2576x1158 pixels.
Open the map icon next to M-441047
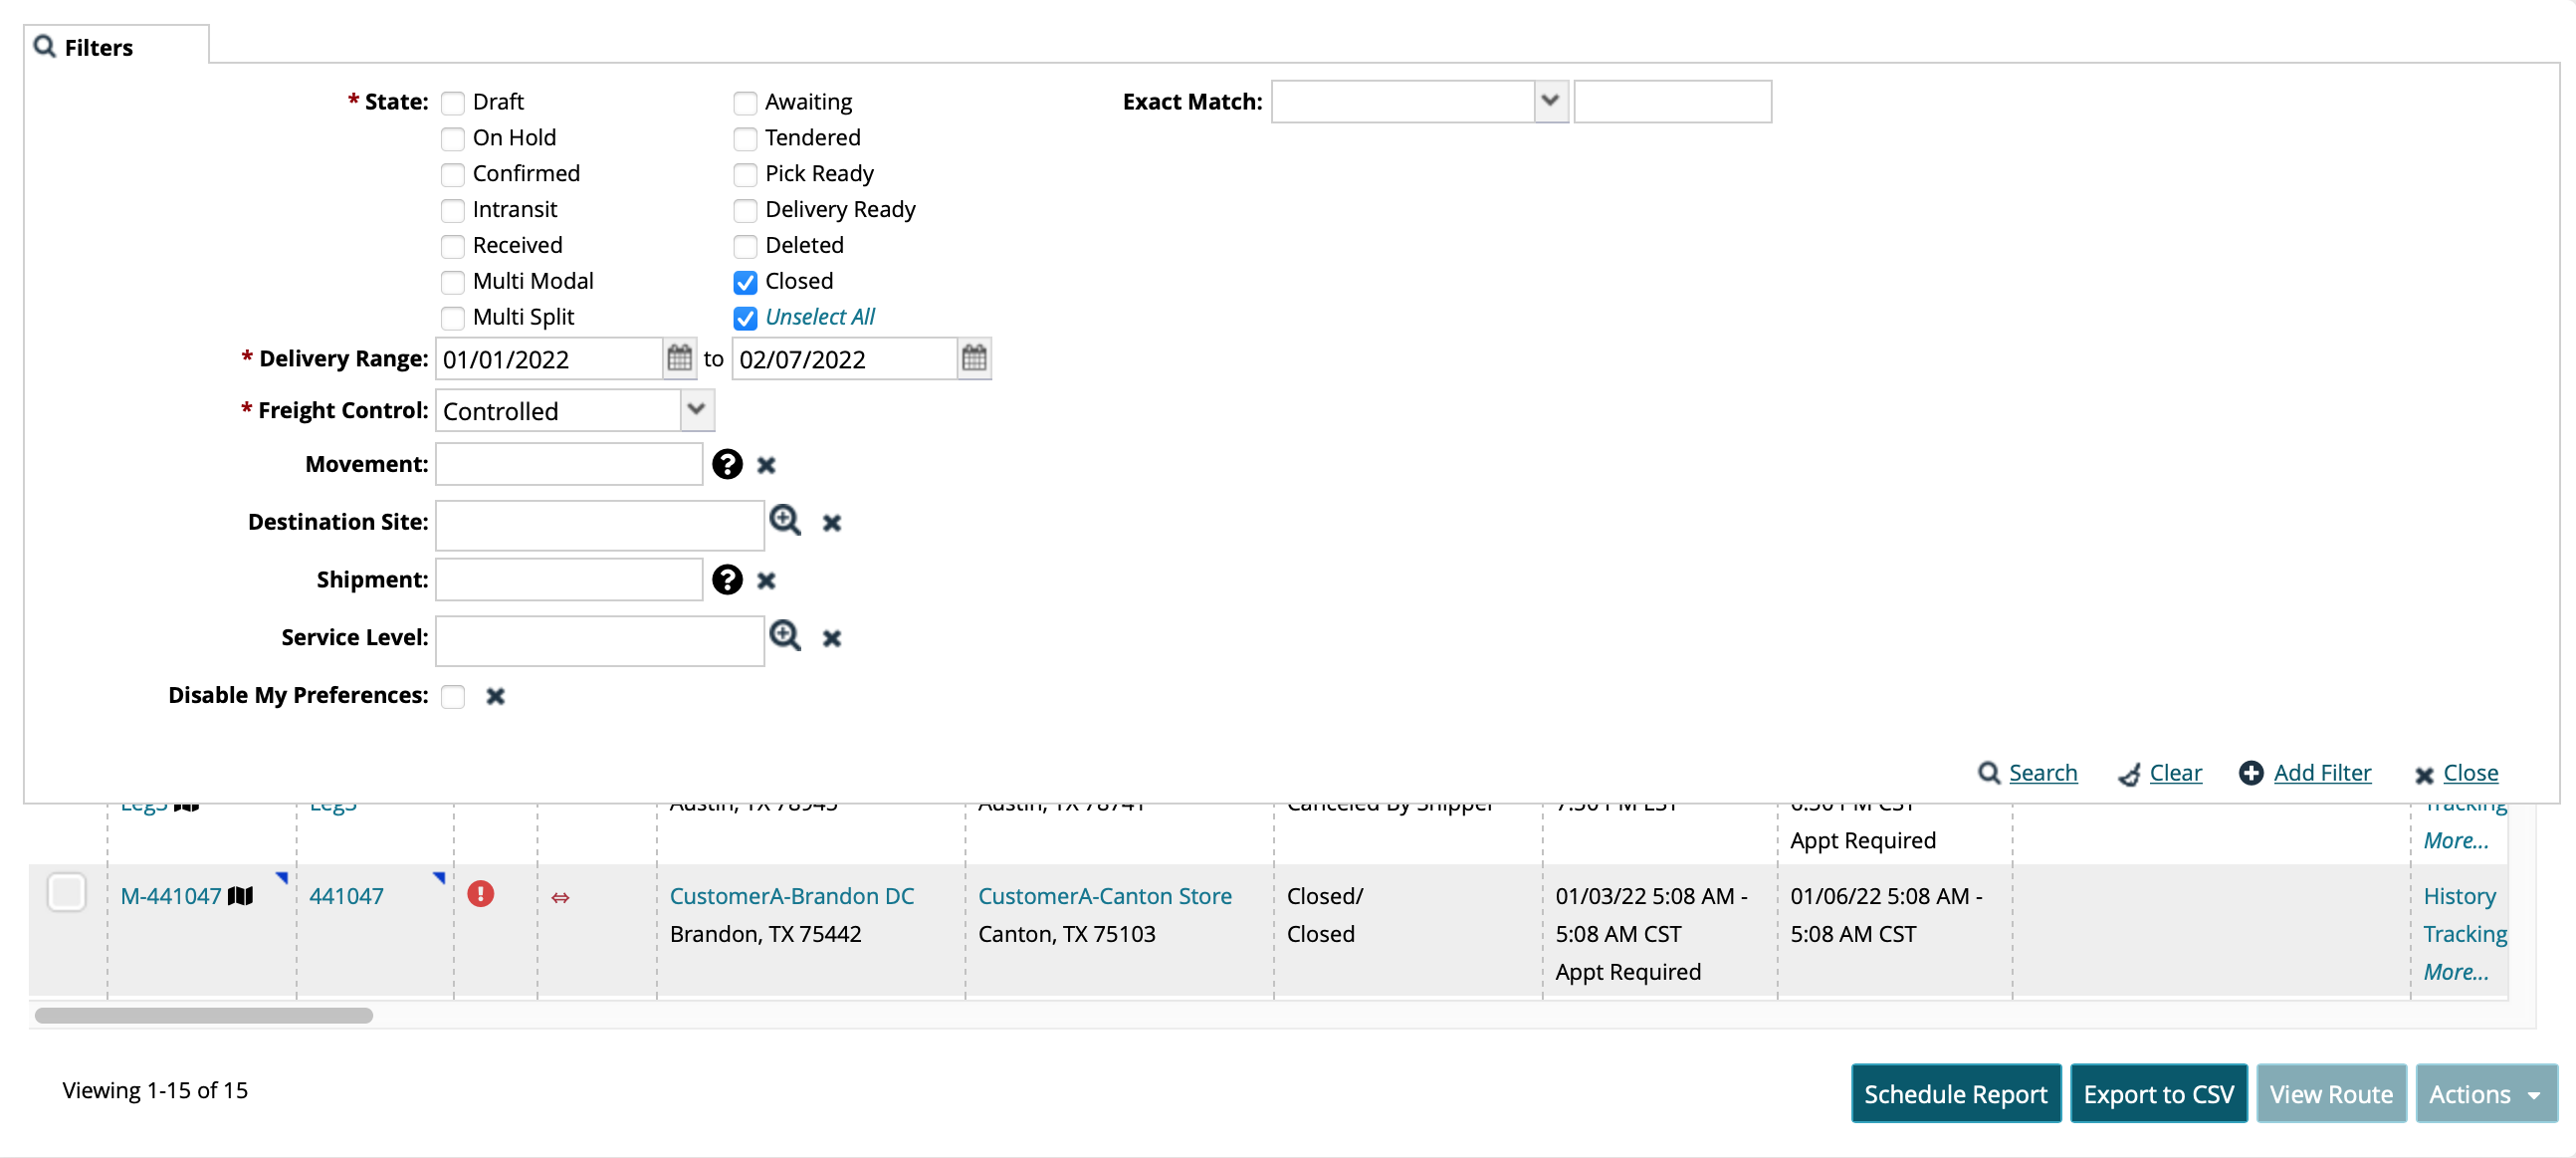240,896
